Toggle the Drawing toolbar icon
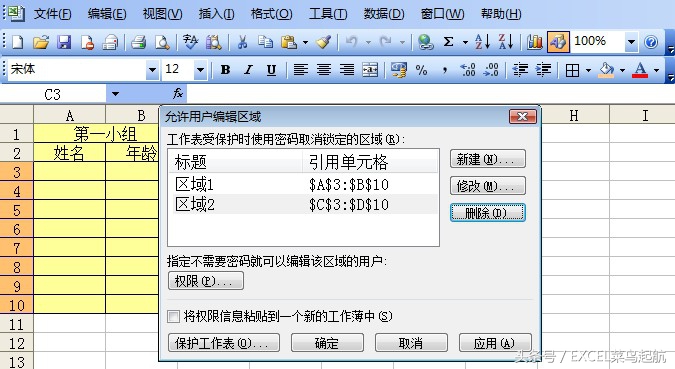The height and width of the screenshot is (369, 675). 558,42
